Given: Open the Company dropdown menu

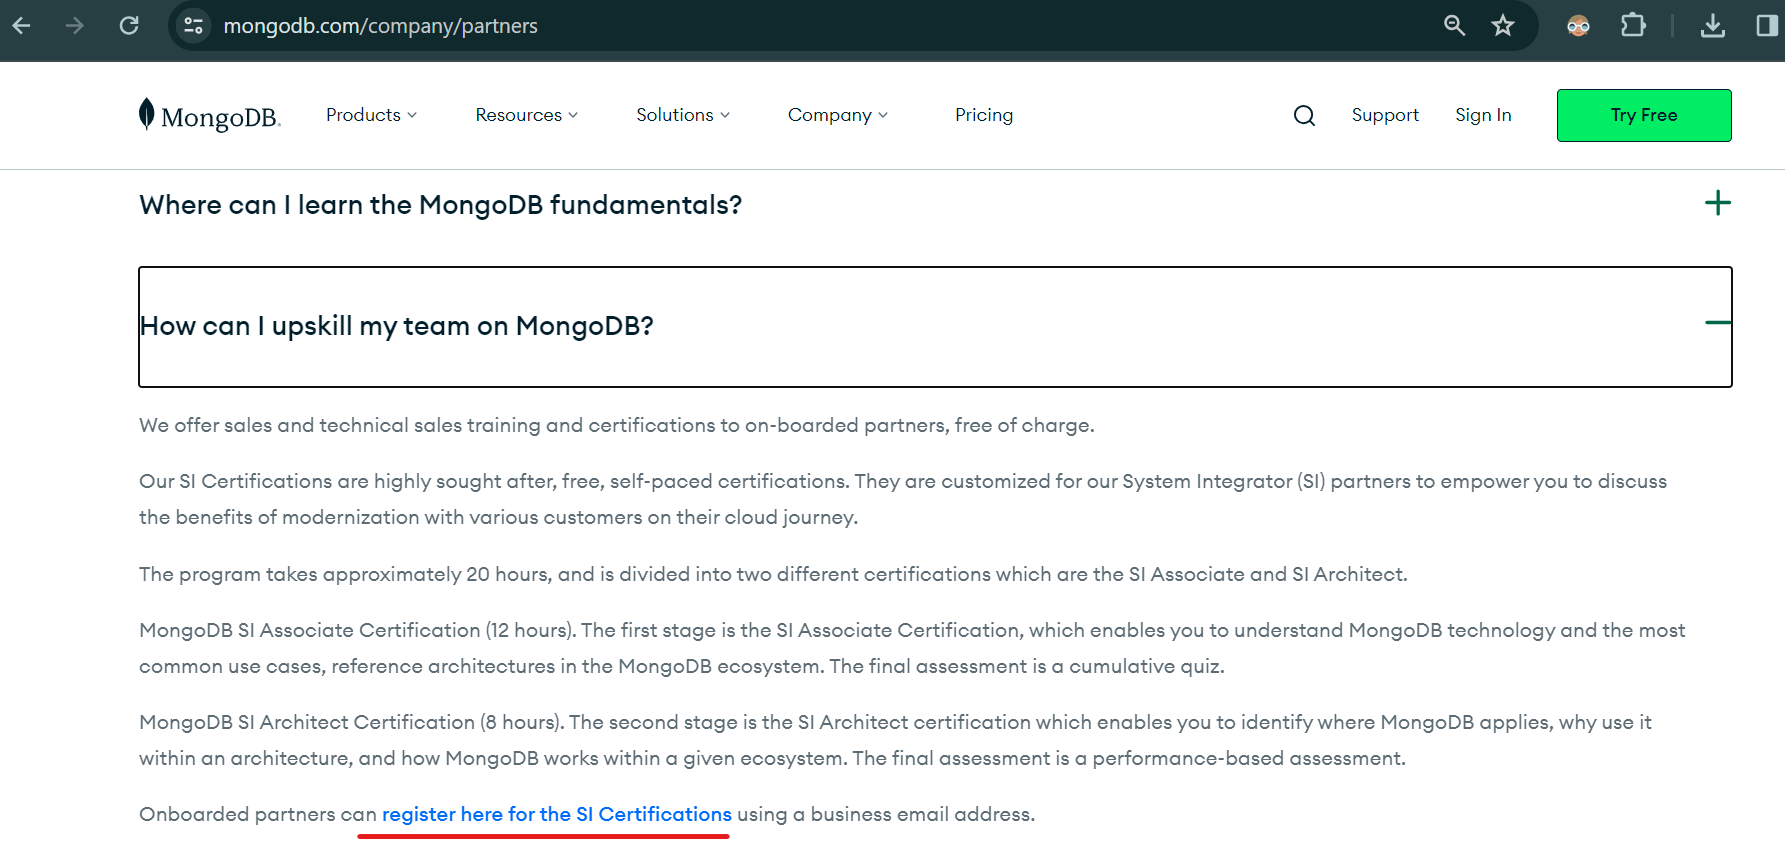Looking at the screenshot, I should point(837,115).
